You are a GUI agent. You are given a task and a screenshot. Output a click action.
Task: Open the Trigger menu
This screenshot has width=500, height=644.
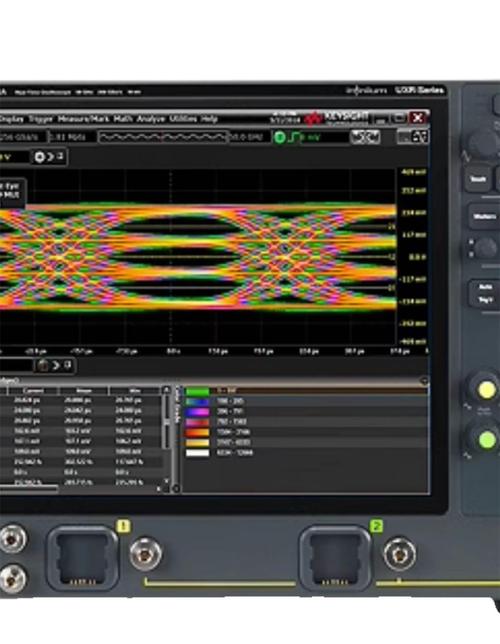(x=41, y=119)
